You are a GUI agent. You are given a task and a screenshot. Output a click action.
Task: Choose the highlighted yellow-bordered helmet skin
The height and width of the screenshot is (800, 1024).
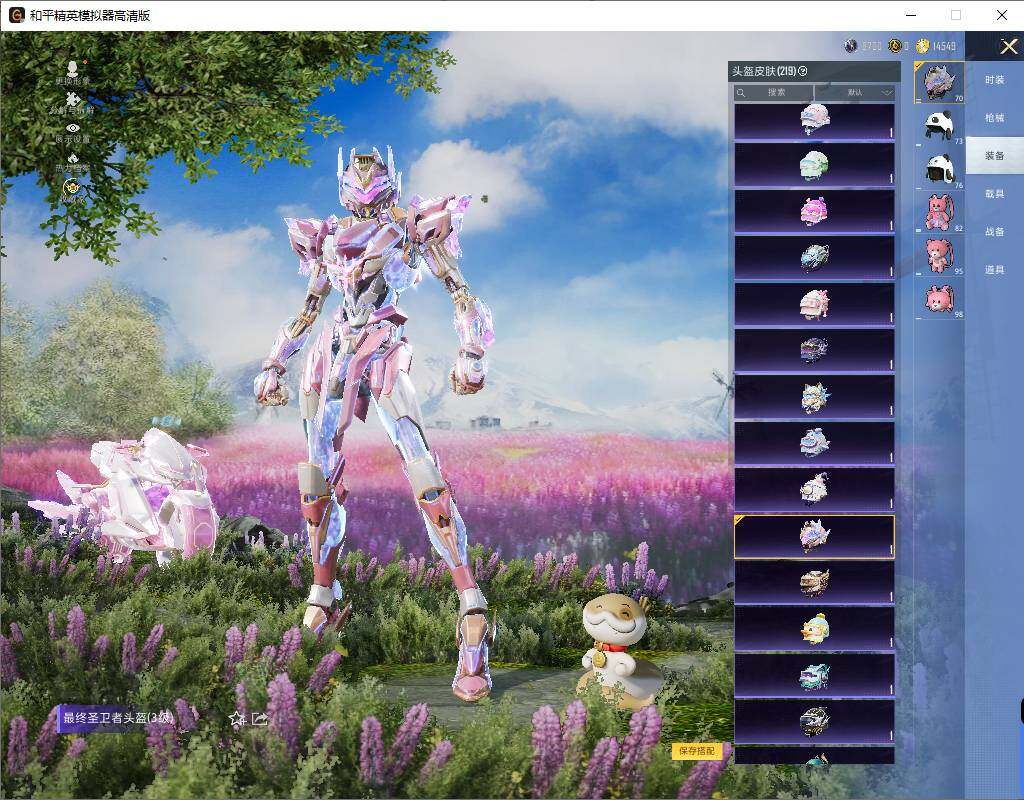tap(814, 536)
